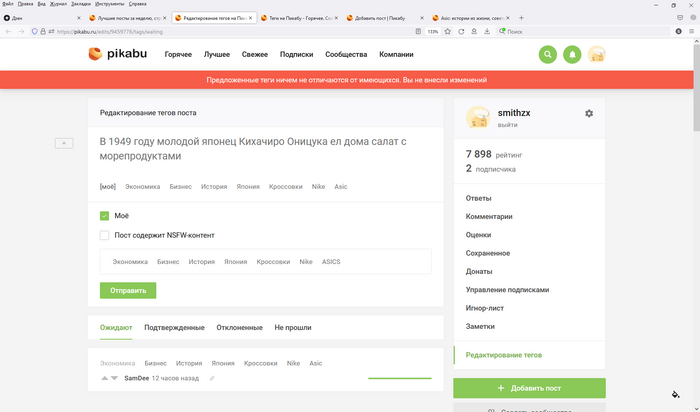This screenshot has width=700, height=412.
Task: Click the Nike tag under post title
Action: [318, 187]
